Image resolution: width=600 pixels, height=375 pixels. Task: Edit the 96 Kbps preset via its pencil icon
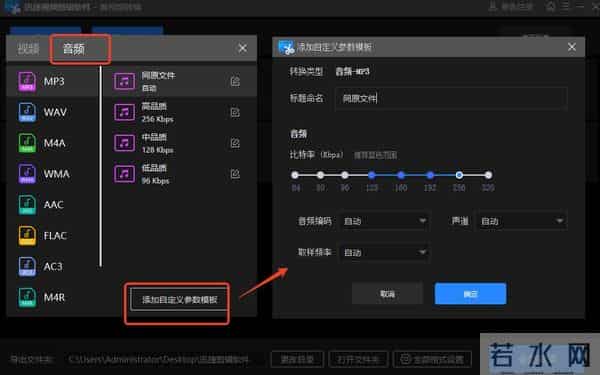(x=235, y=174)
